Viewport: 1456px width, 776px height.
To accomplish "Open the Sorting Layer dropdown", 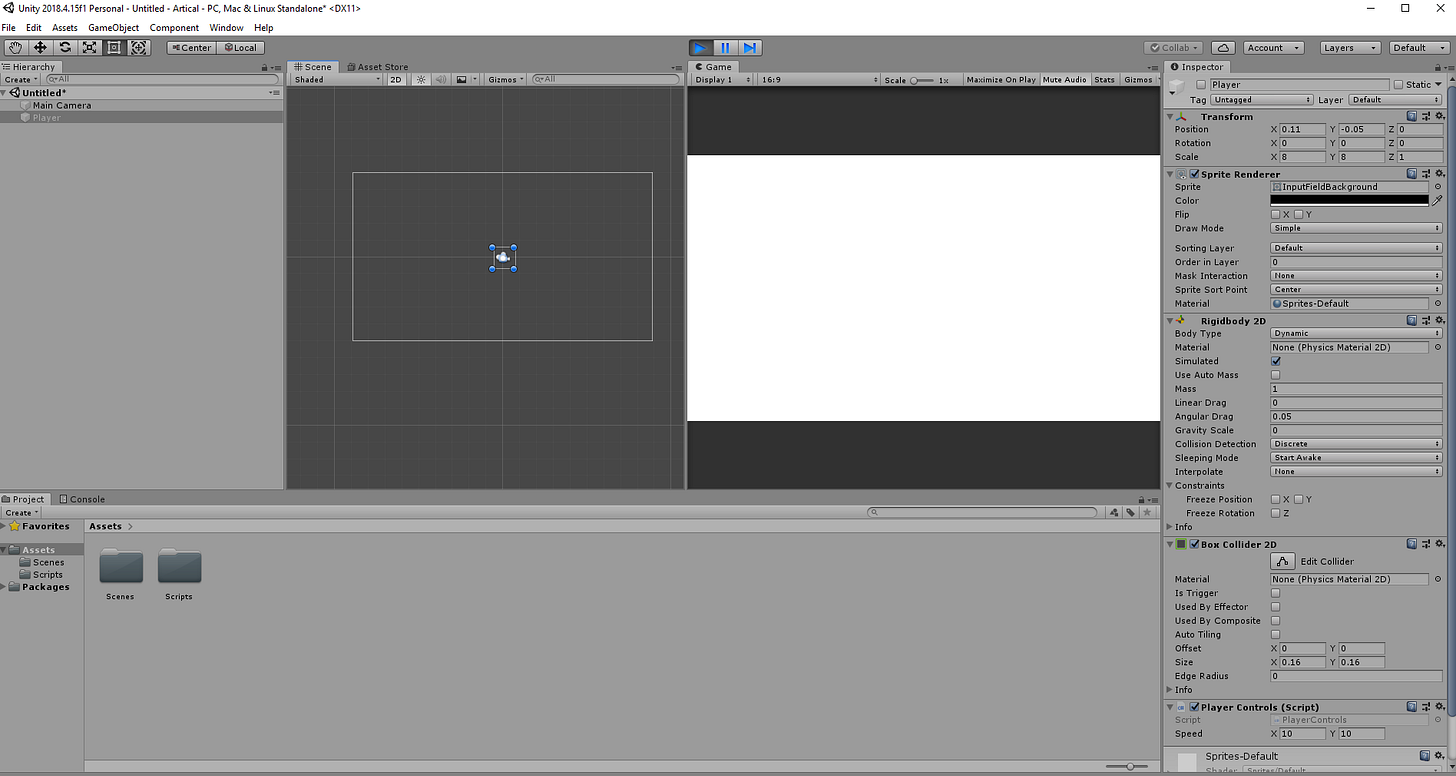I will pos(1356,247).
